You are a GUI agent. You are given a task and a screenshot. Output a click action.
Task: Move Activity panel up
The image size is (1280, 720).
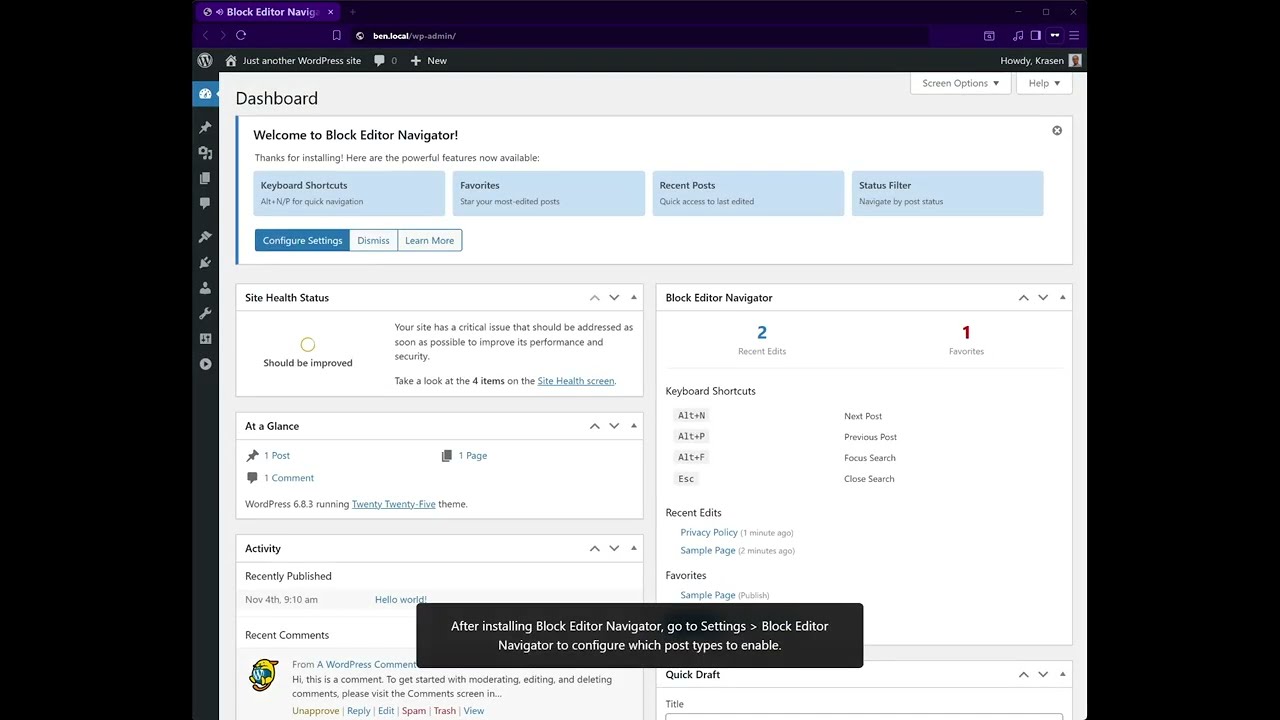(595, 548)
